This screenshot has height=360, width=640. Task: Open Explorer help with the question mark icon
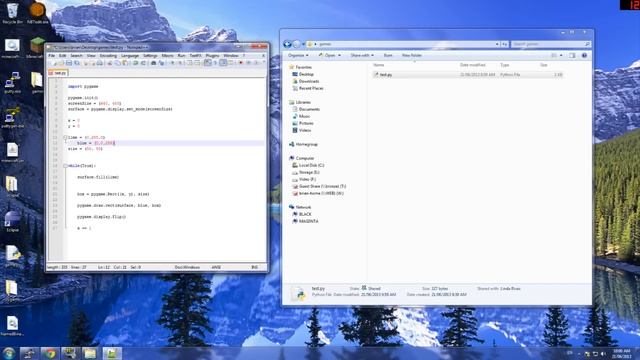(x=584, y=55)
